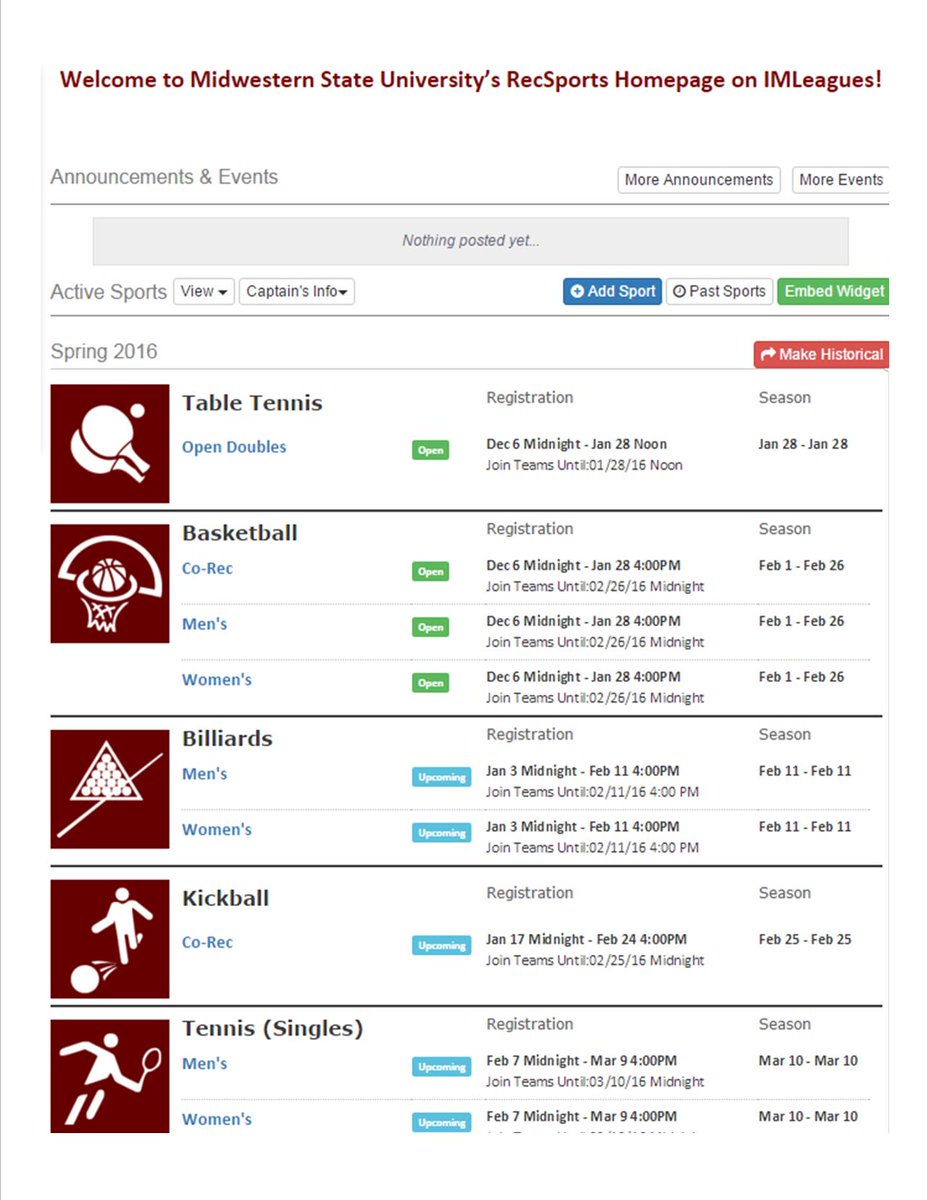Click the Embed Widget button
The height and width of the screenshot is (1200, 927).
tap(834, 292)
